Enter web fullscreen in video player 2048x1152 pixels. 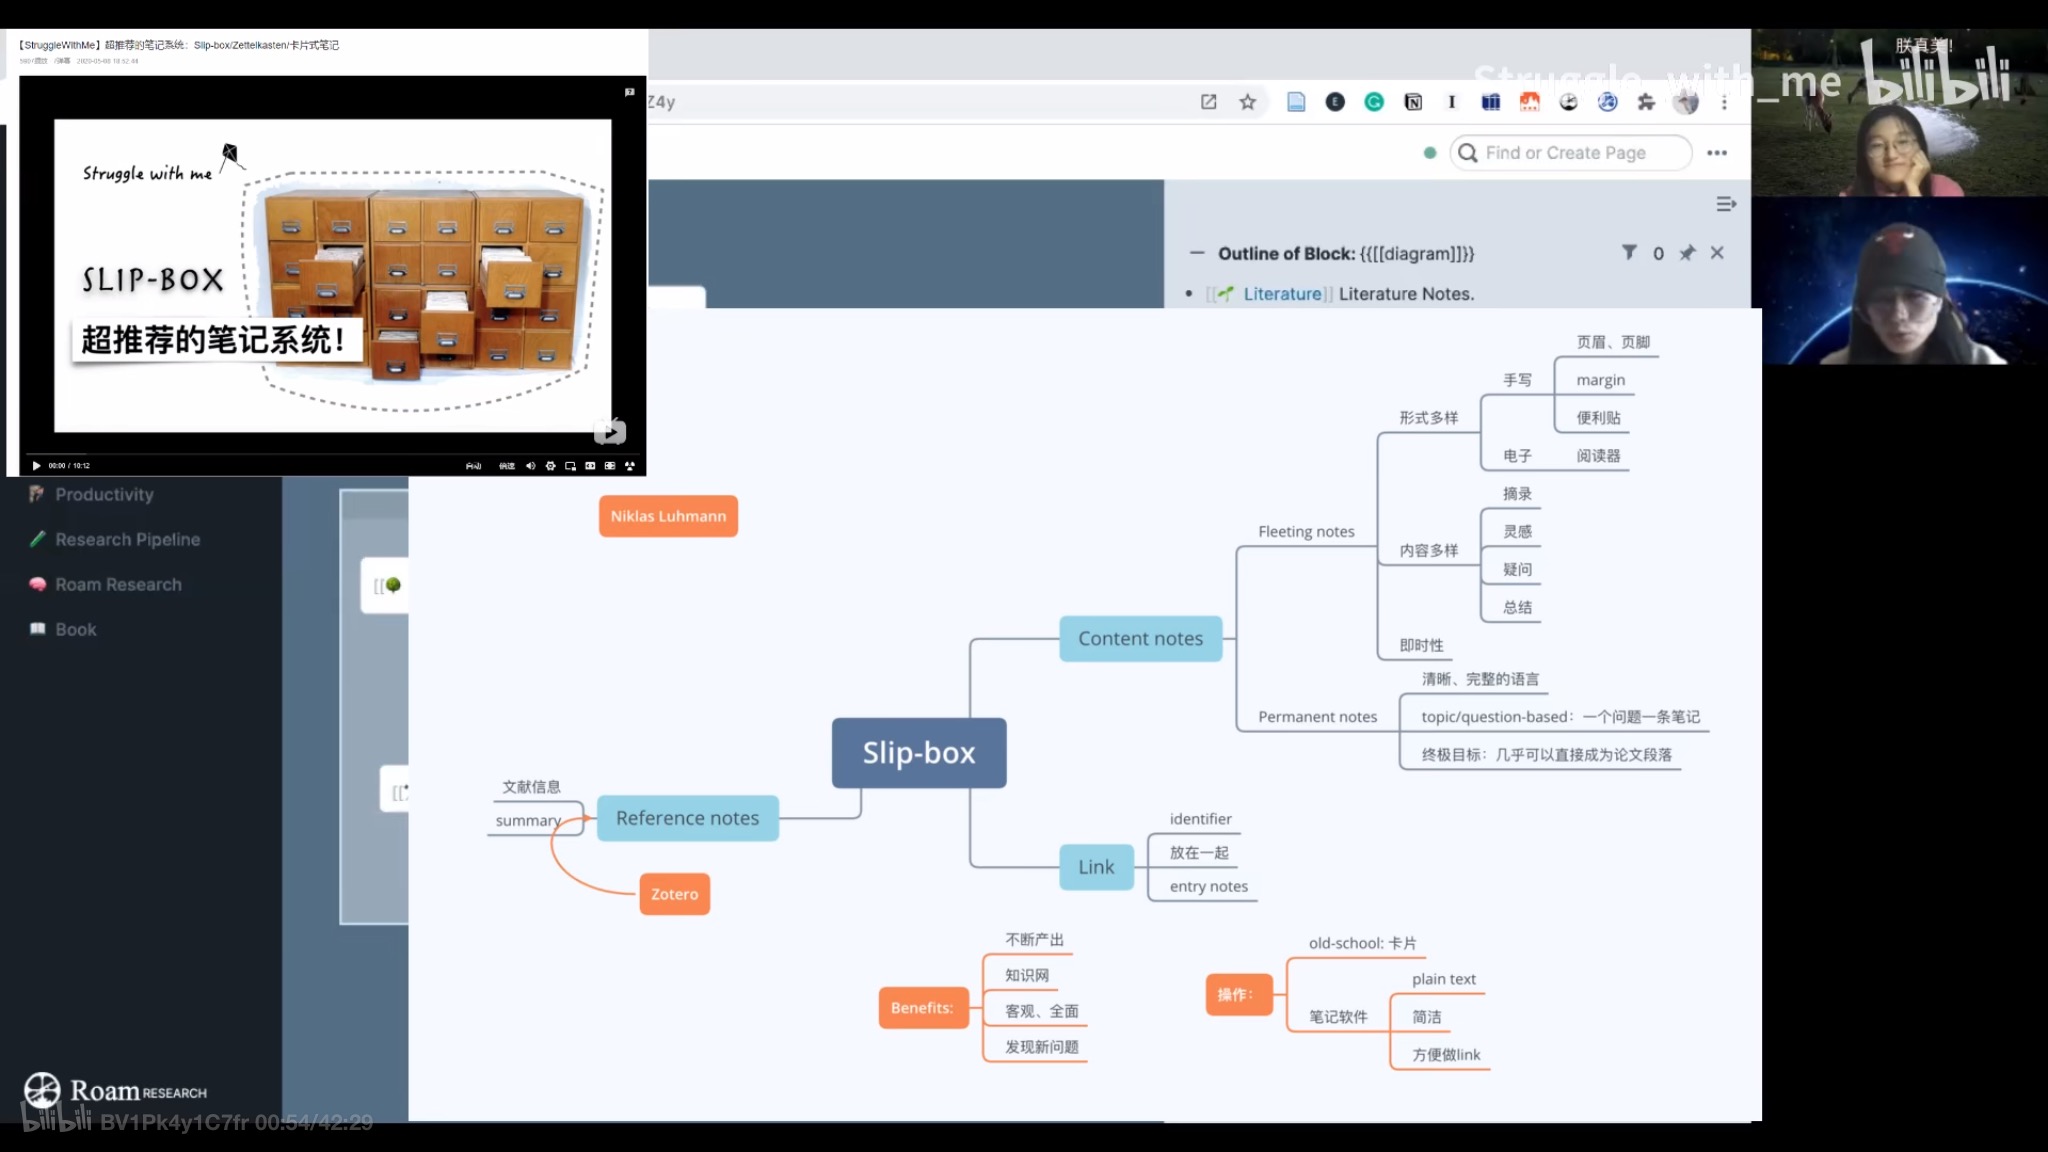coord(610,466)
